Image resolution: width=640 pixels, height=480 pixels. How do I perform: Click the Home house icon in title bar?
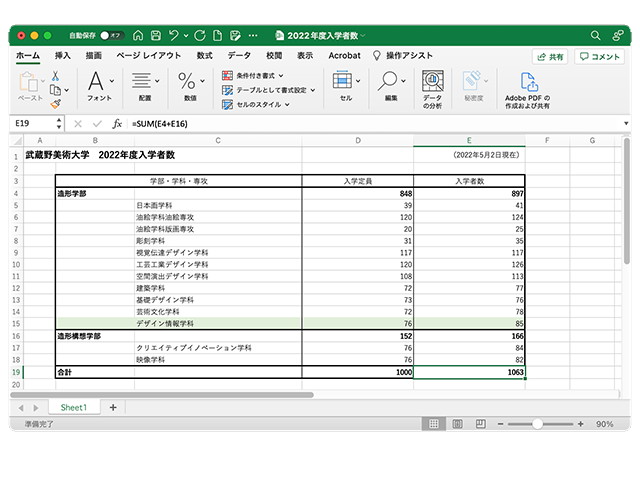[x=138, y=36]
